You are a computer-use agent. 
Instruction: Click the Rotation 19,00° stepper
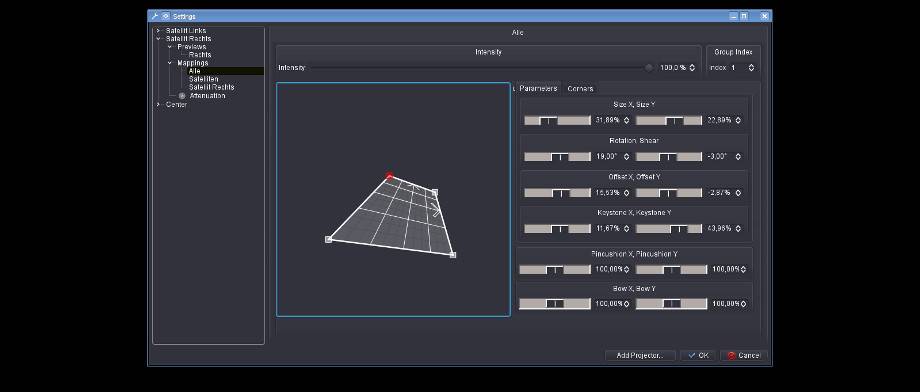626,157
